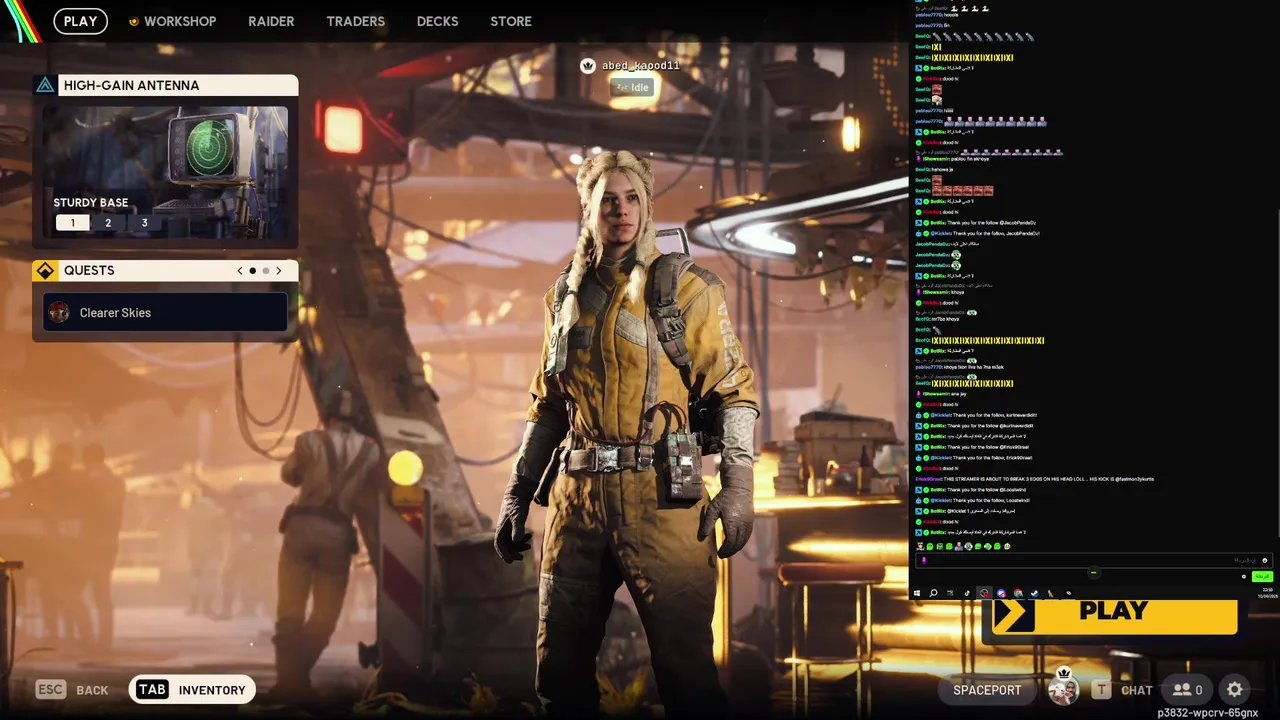Viewport: 1280px width, 720px height.
Task: Open the RAIDER tab
Action: (x=271, y=21)
